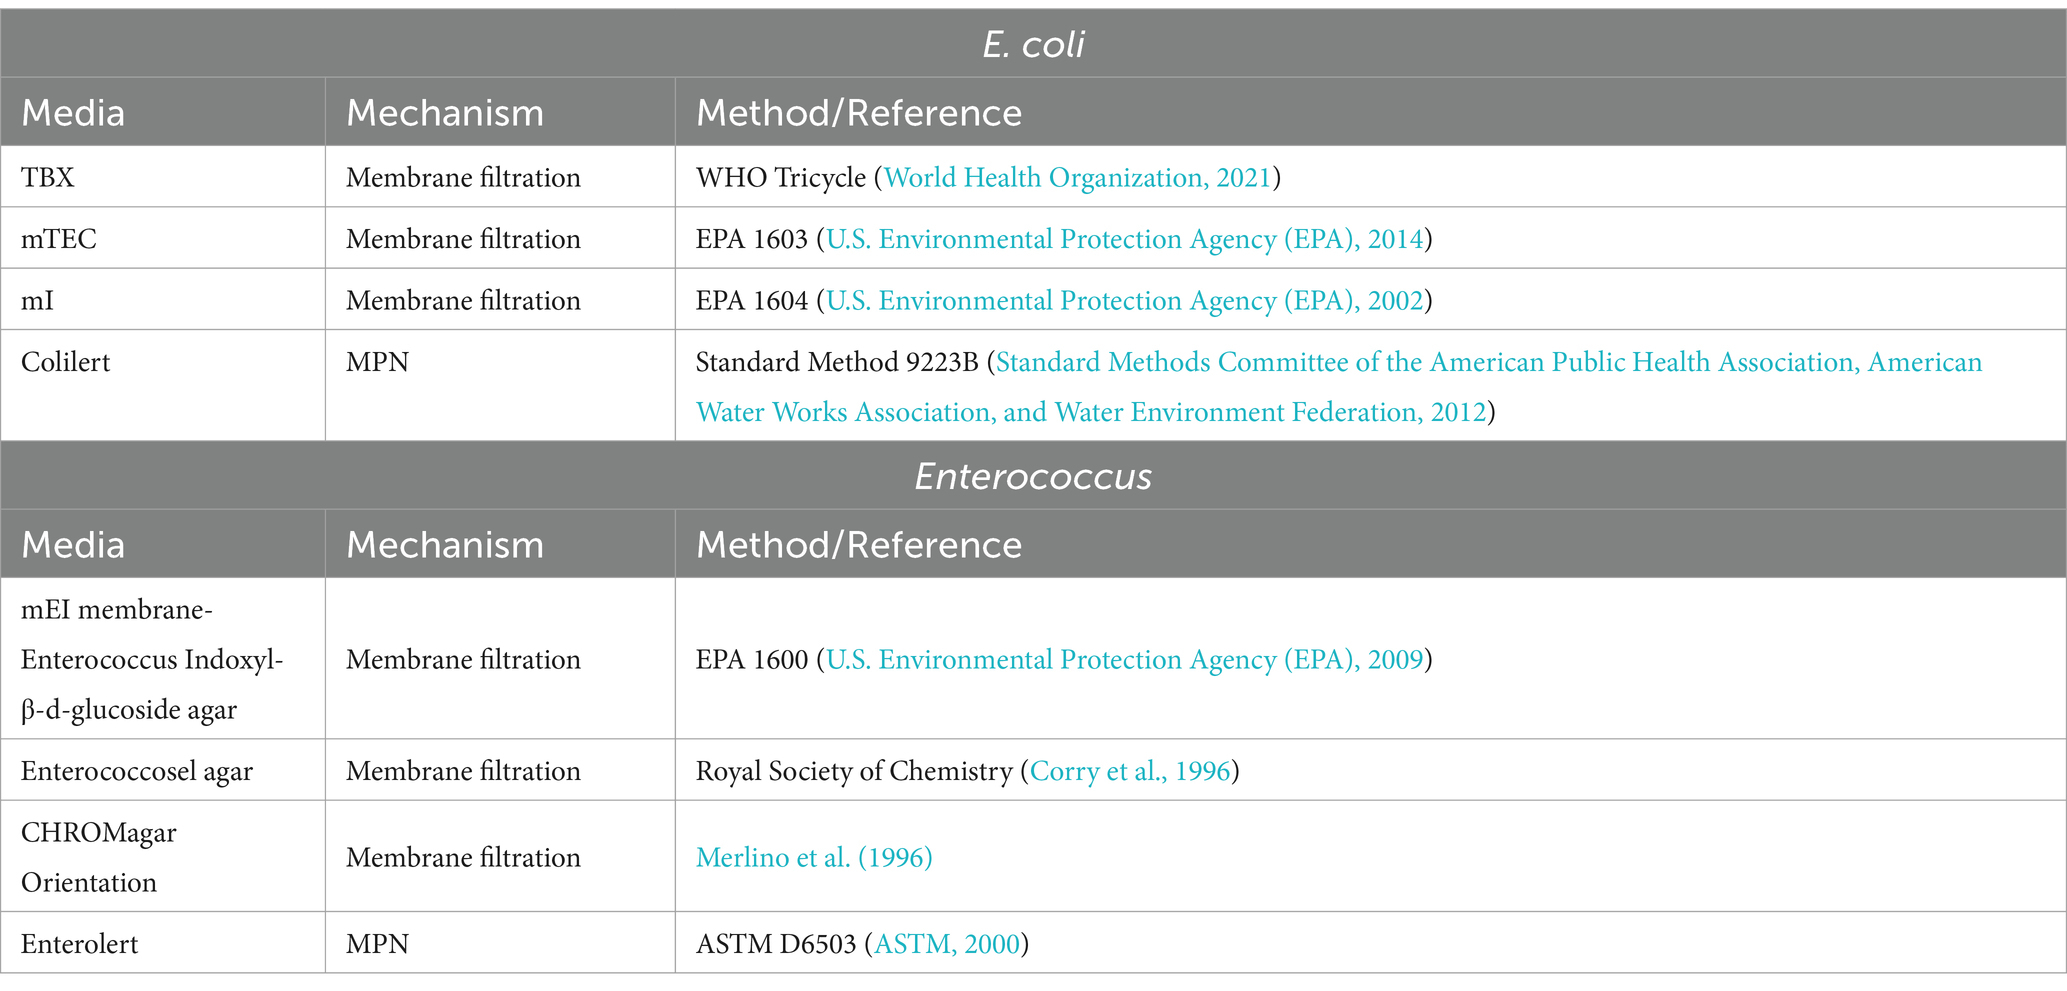This screenshot has width=2067, height=991.
Task: Click the CHROMagar Orientation cell
Action: point(163,857)
